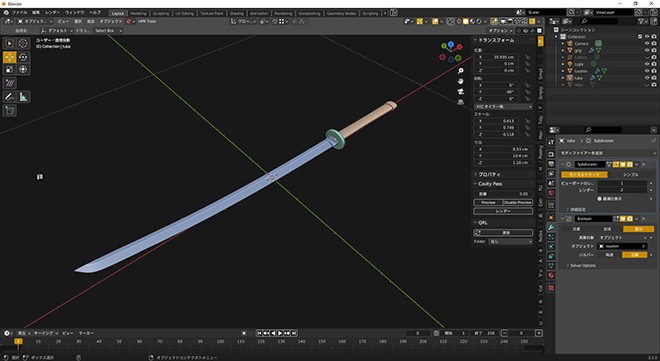
Task: Remove the Subdivision modifier with X
Action: pos(644,165)
